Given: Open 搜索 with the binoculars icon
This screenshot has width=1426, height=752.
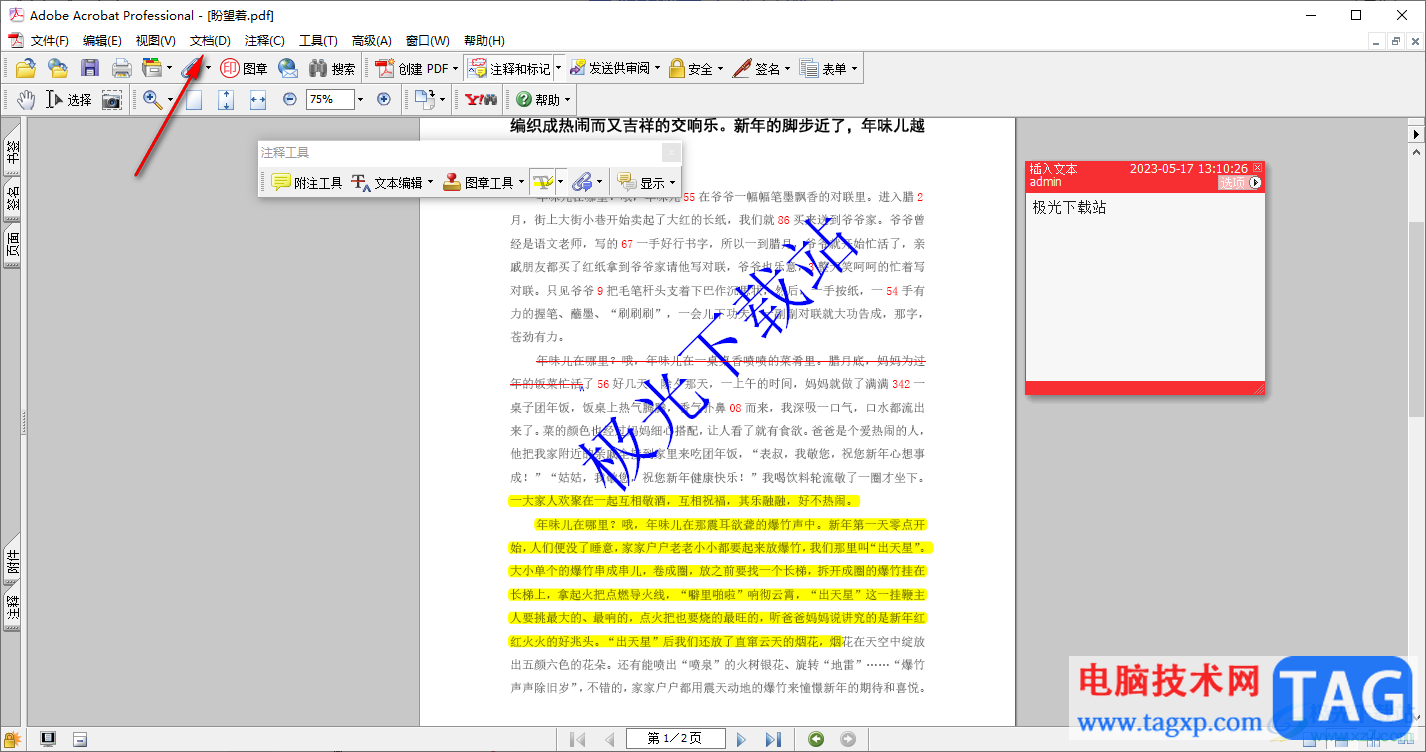Looking at the screenshot, I should [x=332, y=69].
